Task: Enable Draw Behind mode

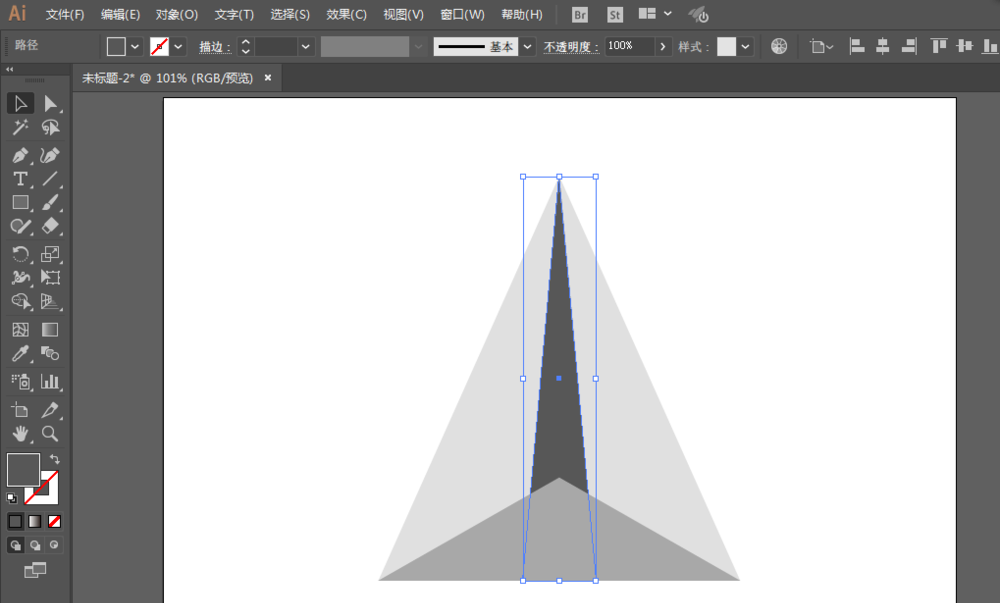Action: [x=35, y=545]
